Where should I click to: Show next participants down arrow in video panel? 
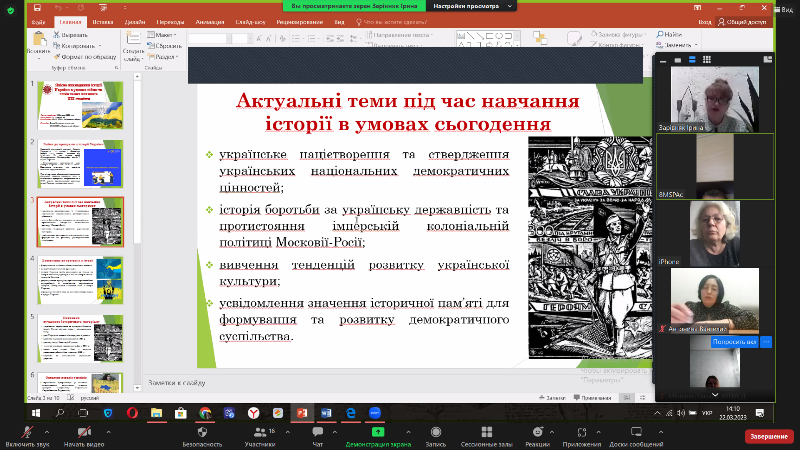tap(715, 395)
